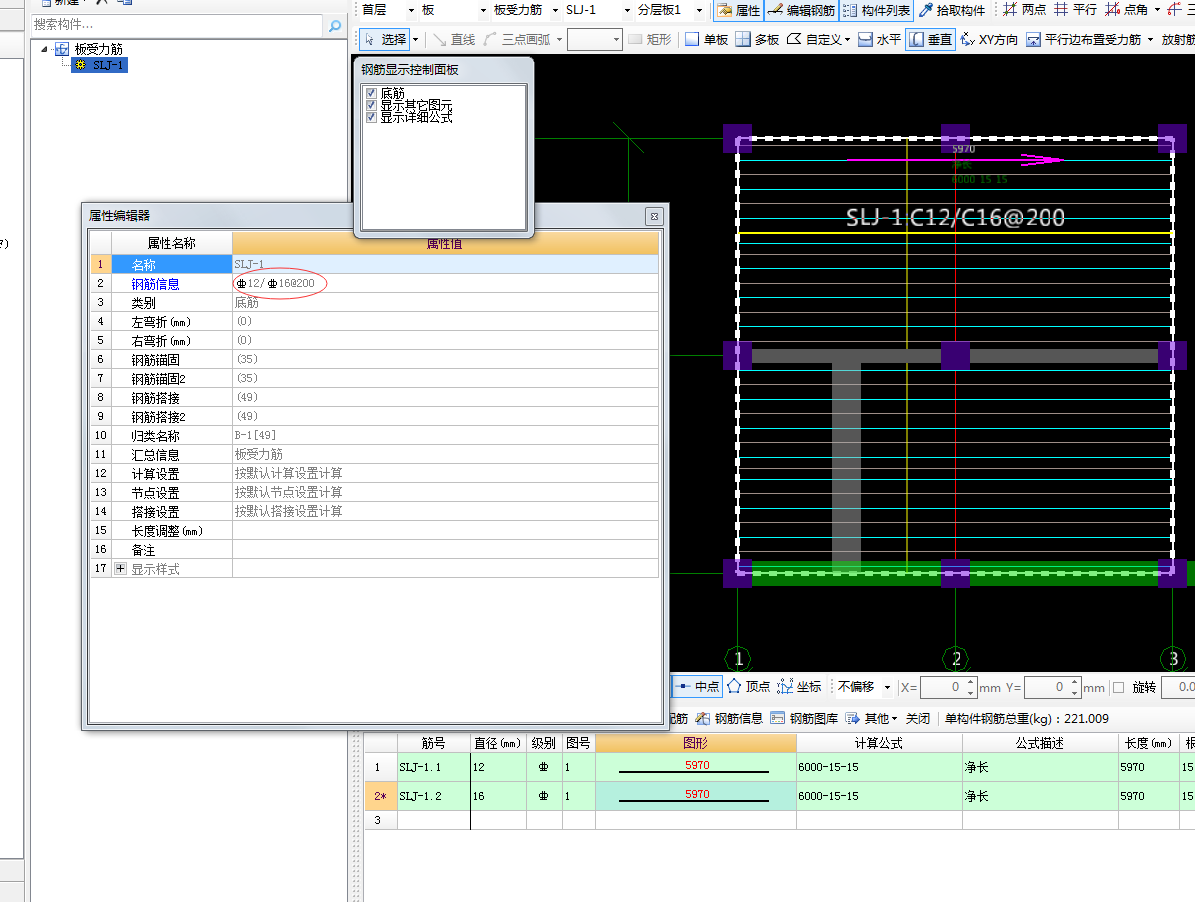Open the 自定义 dropdown arrow
The image size is (1195, 902).
[x=847, y=40]
